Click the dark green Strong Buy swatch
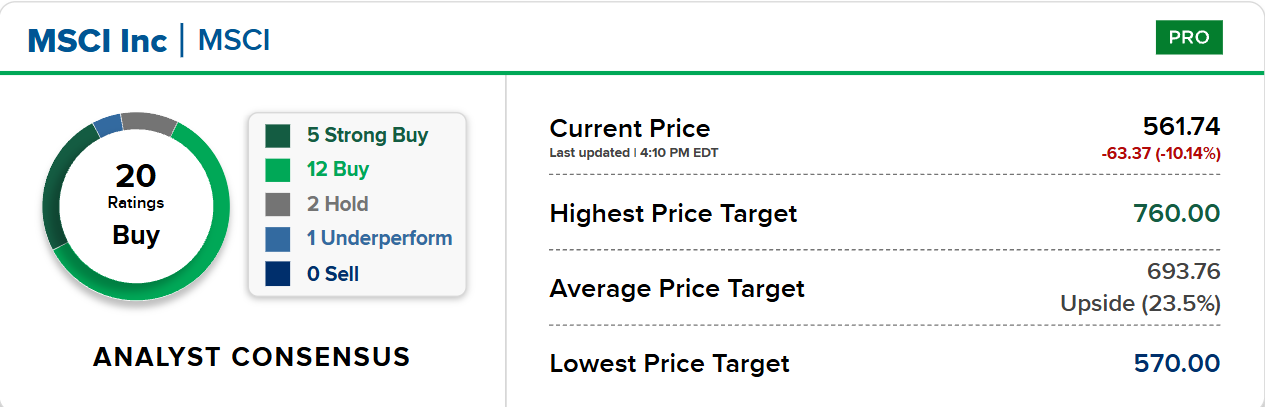 click(278, 135)
